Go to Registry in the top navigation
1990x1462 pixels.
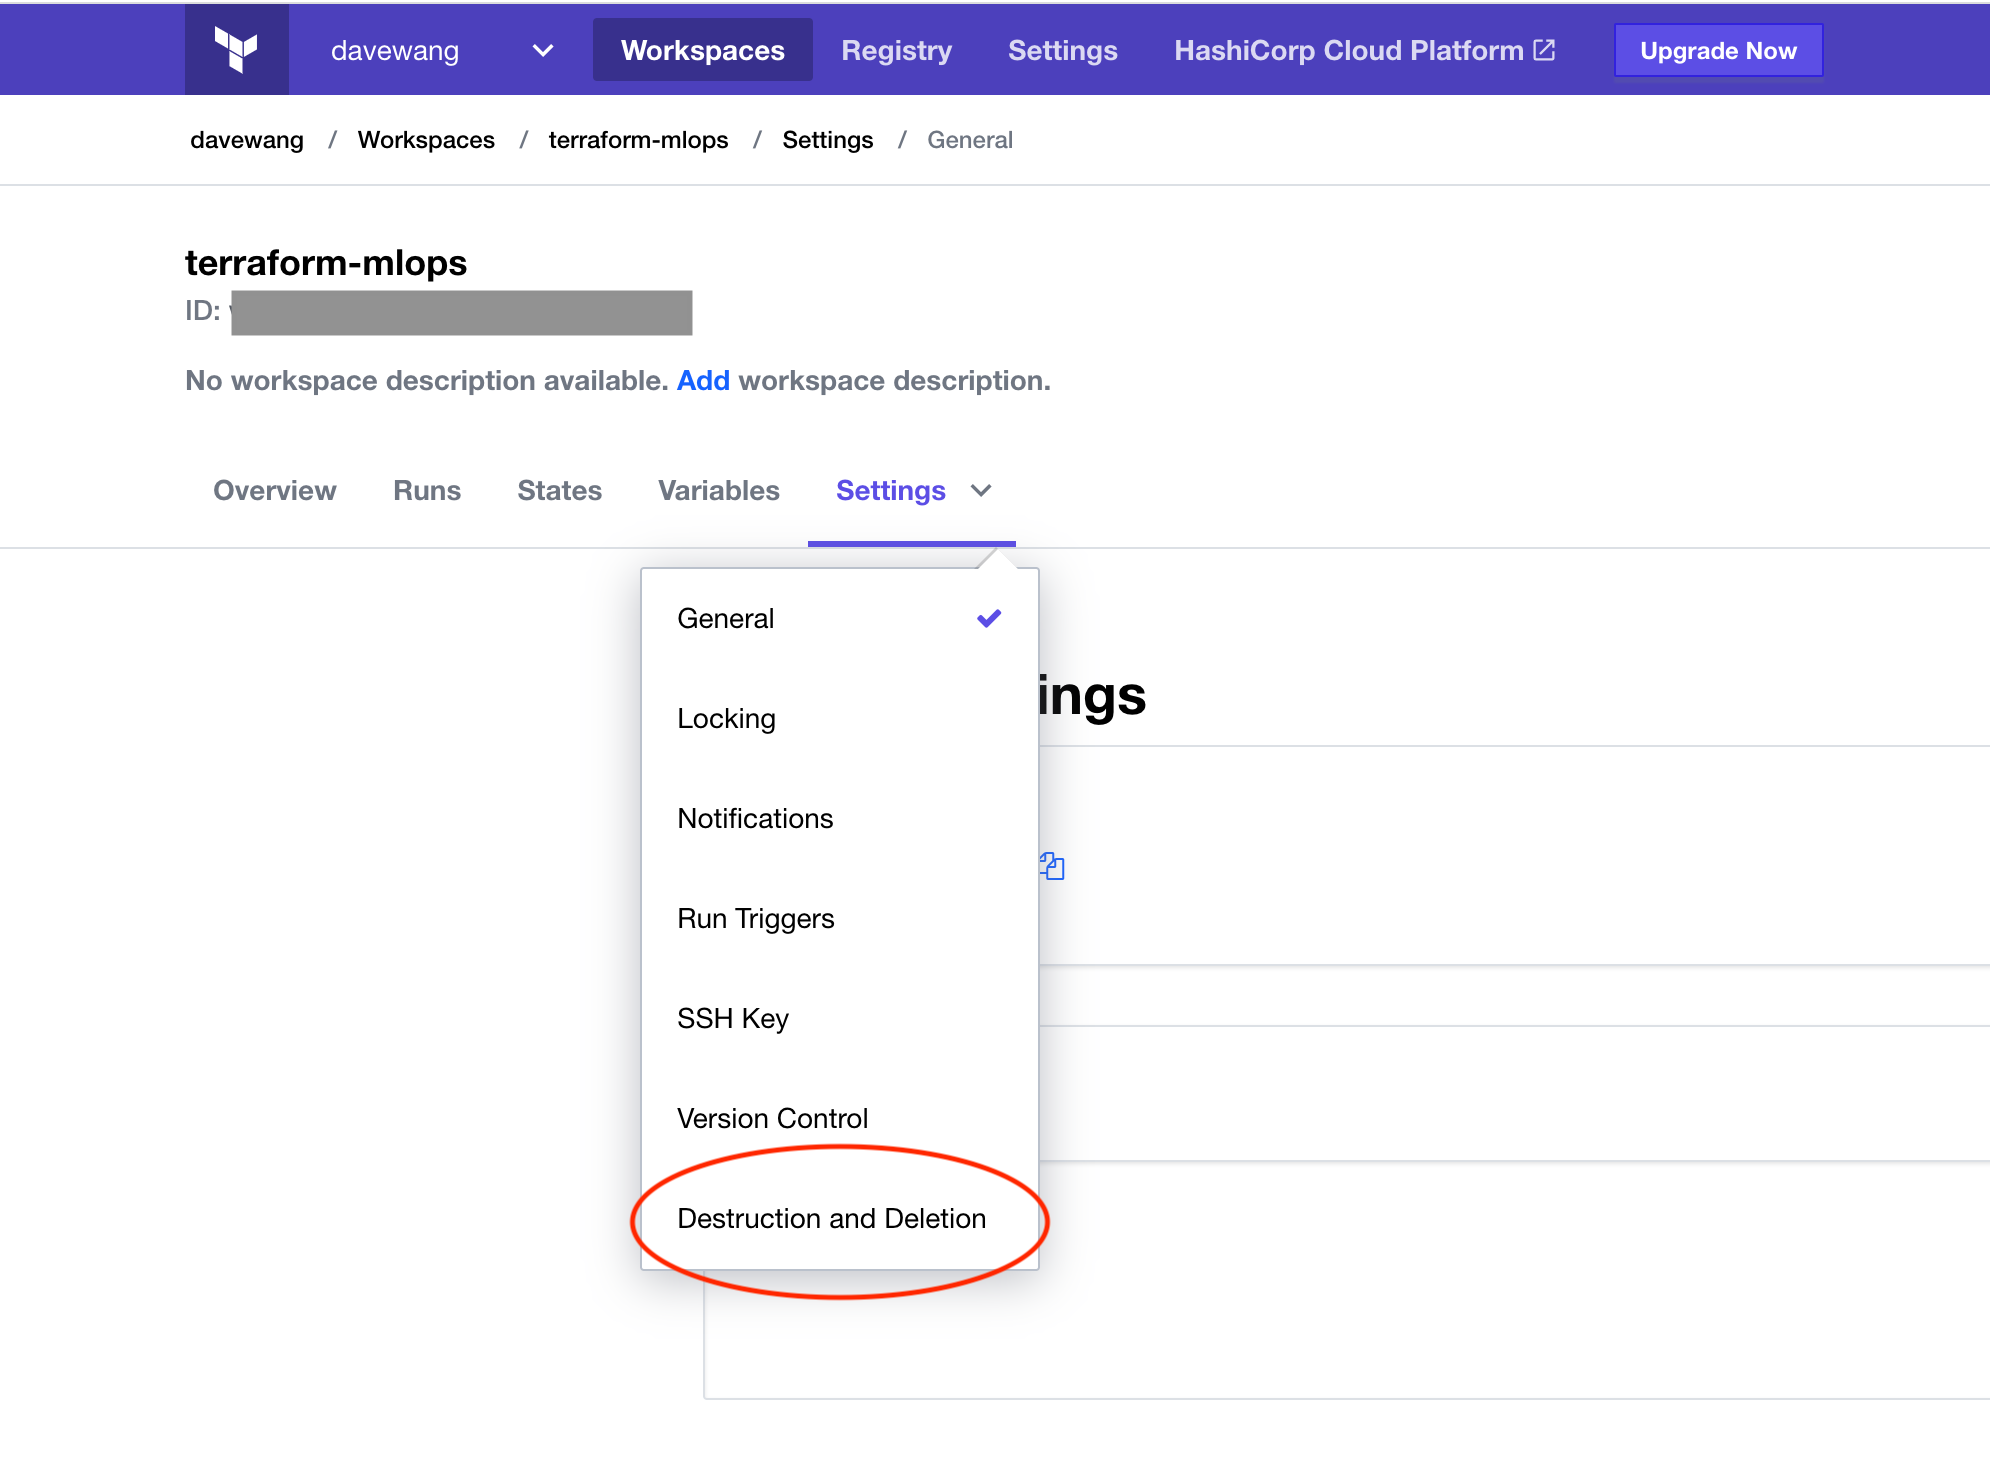tap(897, 50)
